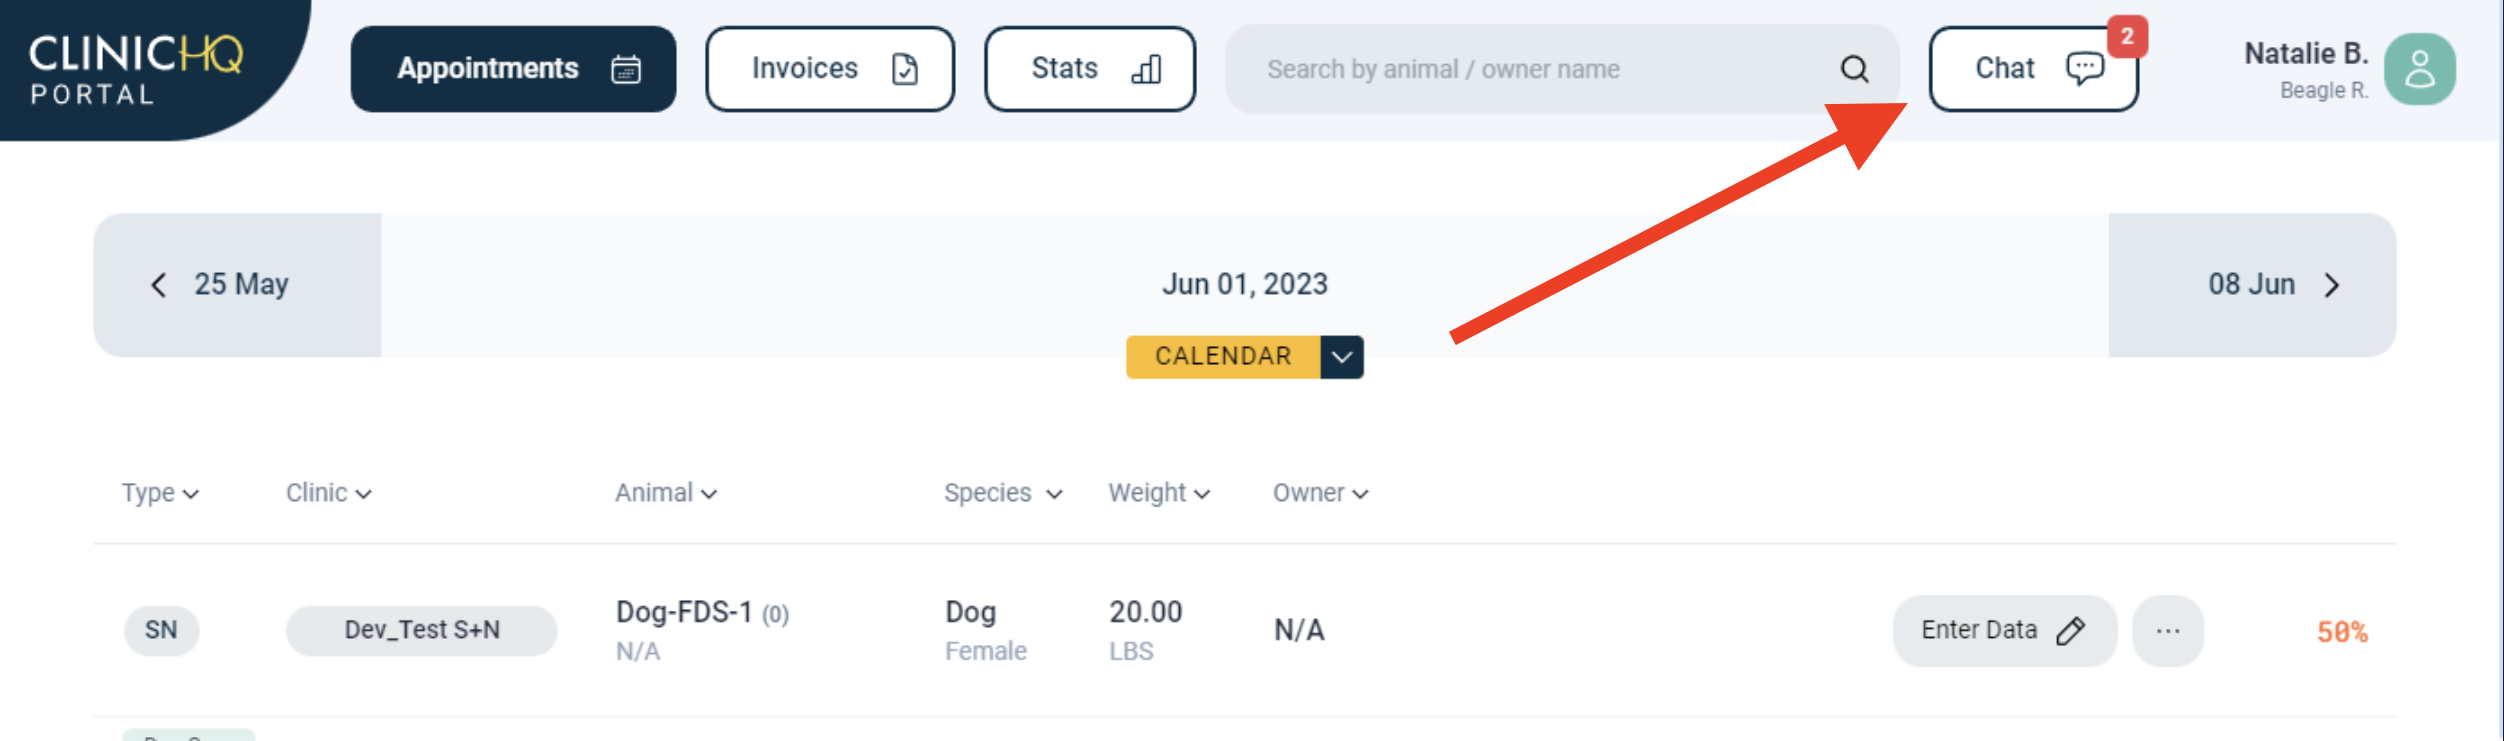The height and width of the screenshot is (741, 2504).
Task: Open the user profile avatar icon
Action: 2419,69
